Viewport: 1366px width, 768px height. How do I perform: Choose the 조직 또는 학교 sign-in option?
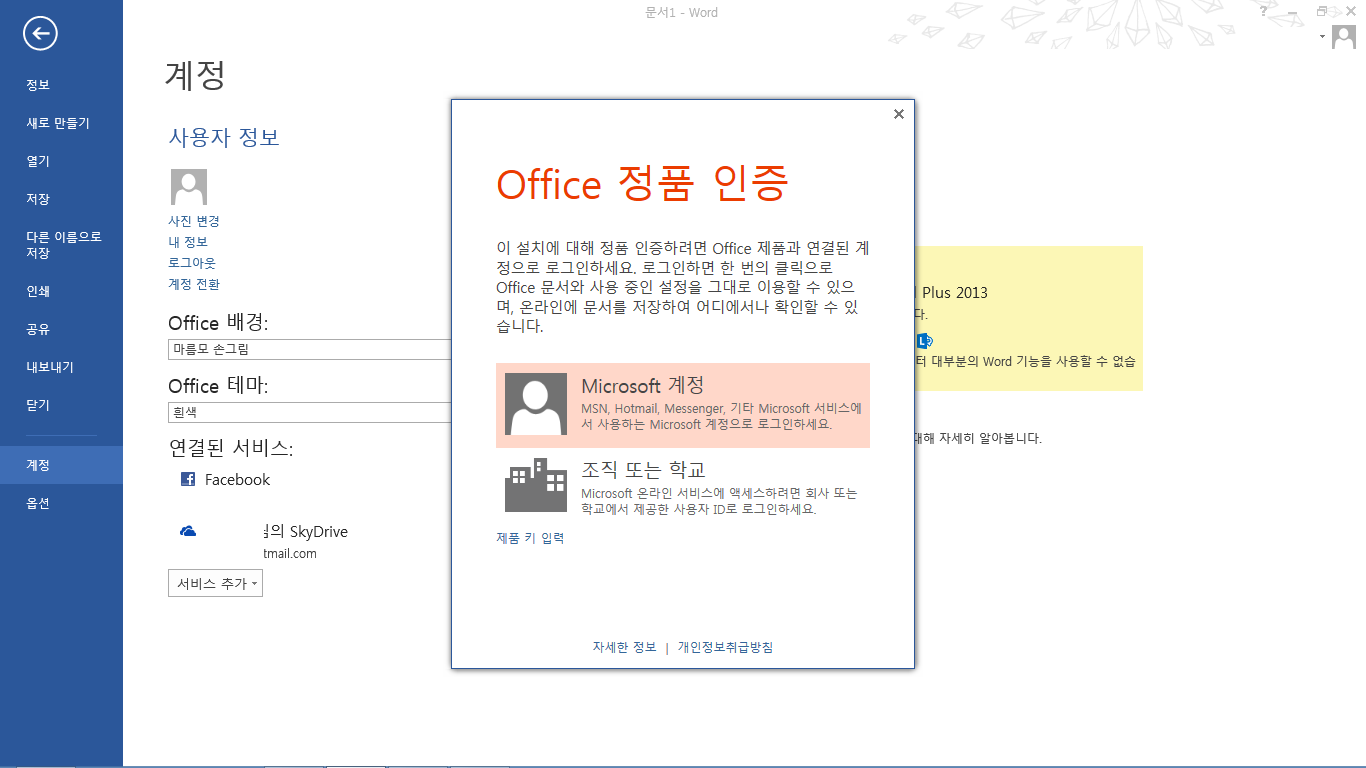click(683, 487)
